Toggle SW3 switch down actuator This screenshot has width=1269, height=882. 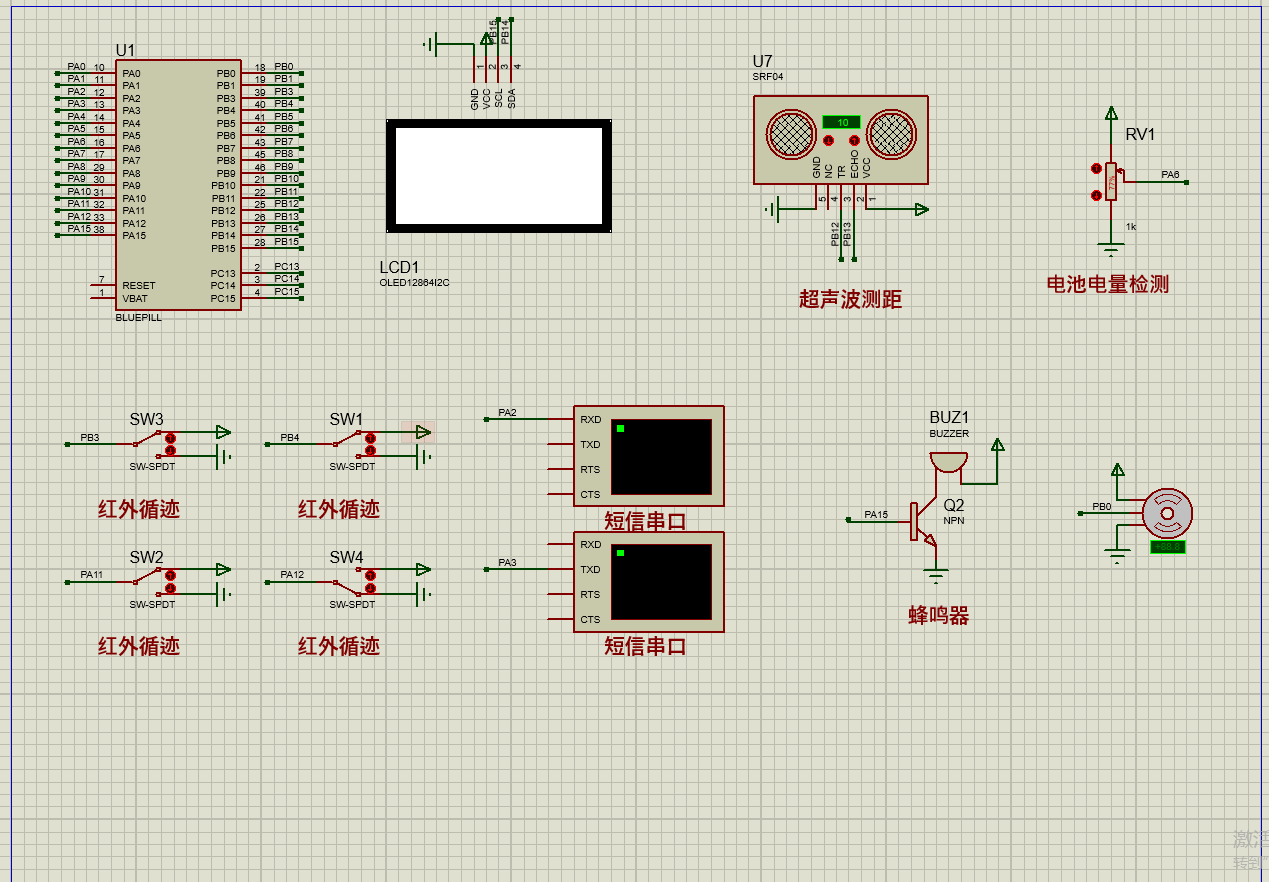[170, 450]
